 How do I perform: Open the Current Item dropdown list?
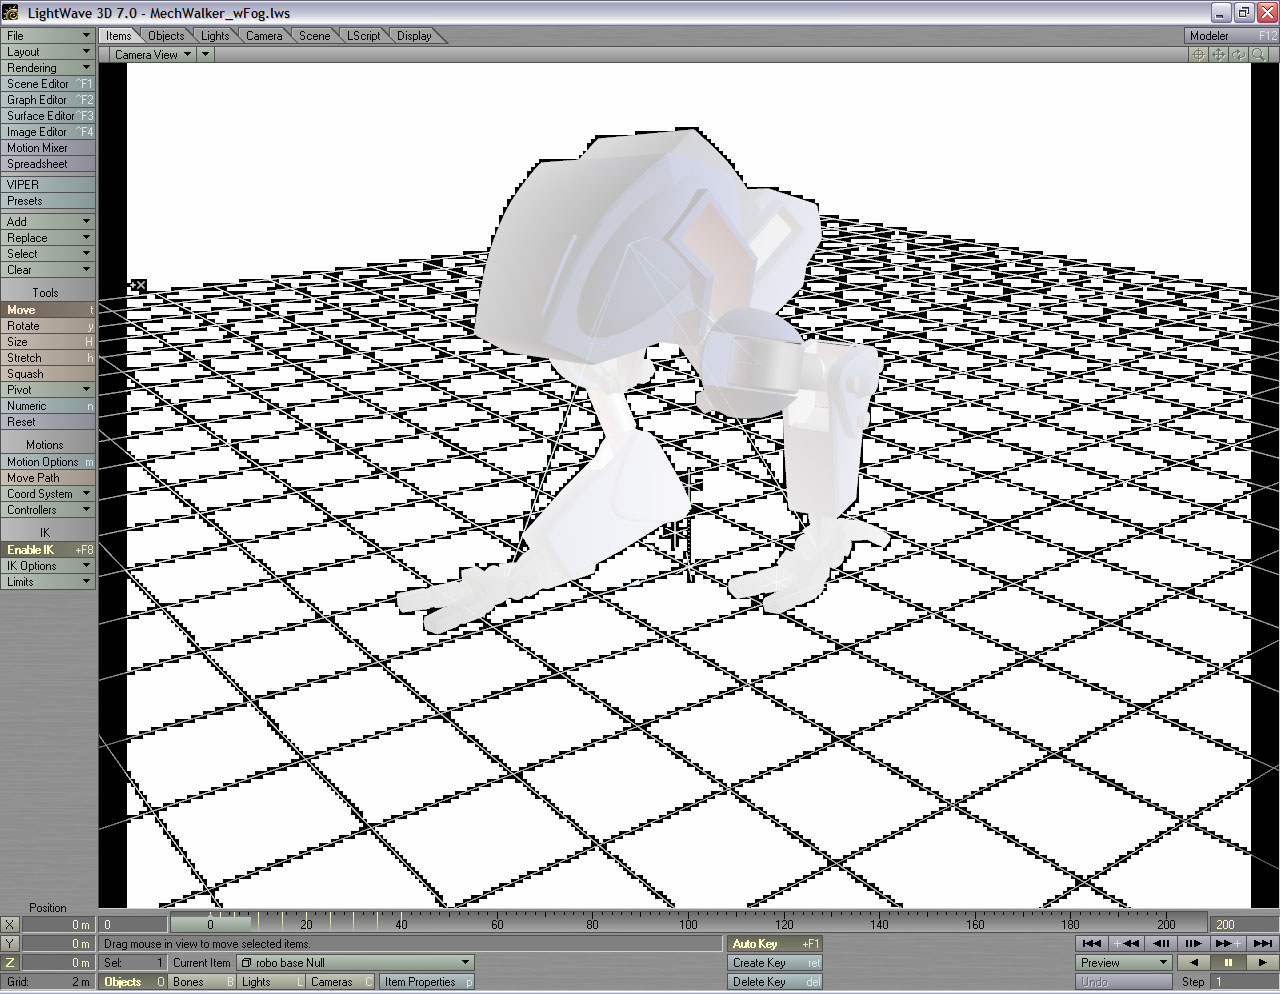(355, 963)
